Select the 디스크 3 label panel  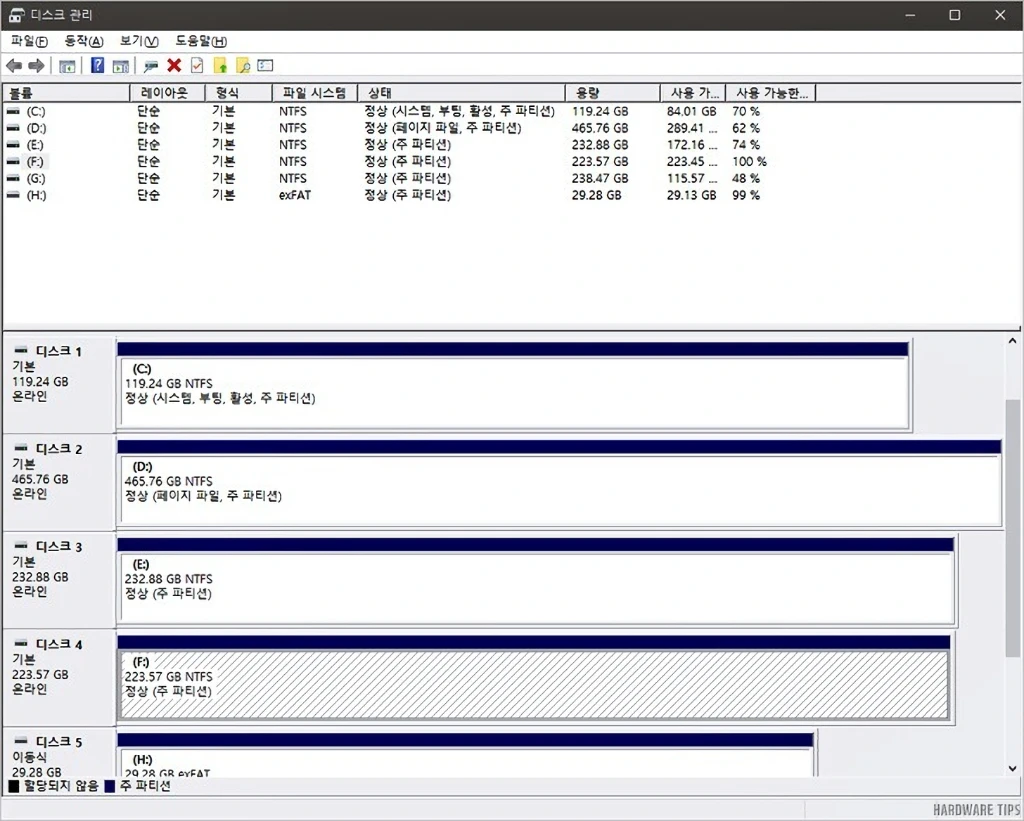(x=59, y=580)
